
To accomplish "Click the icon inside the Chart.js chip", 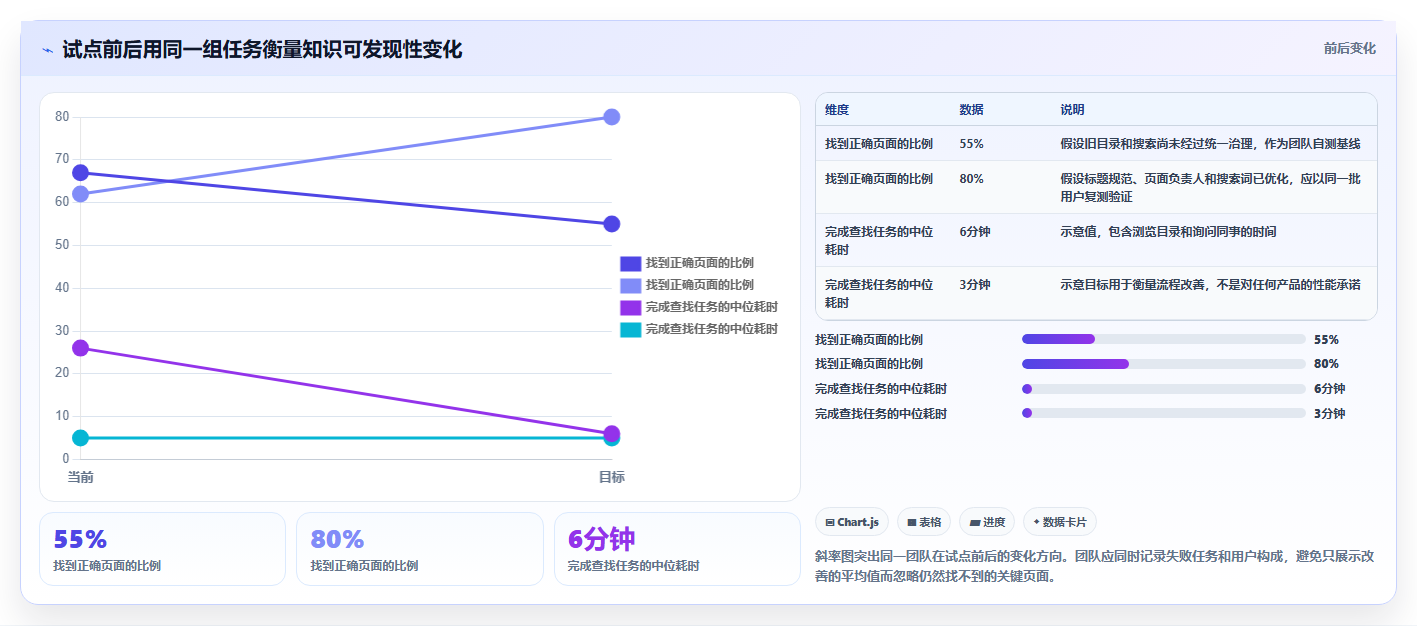I will tap(830, 522).
